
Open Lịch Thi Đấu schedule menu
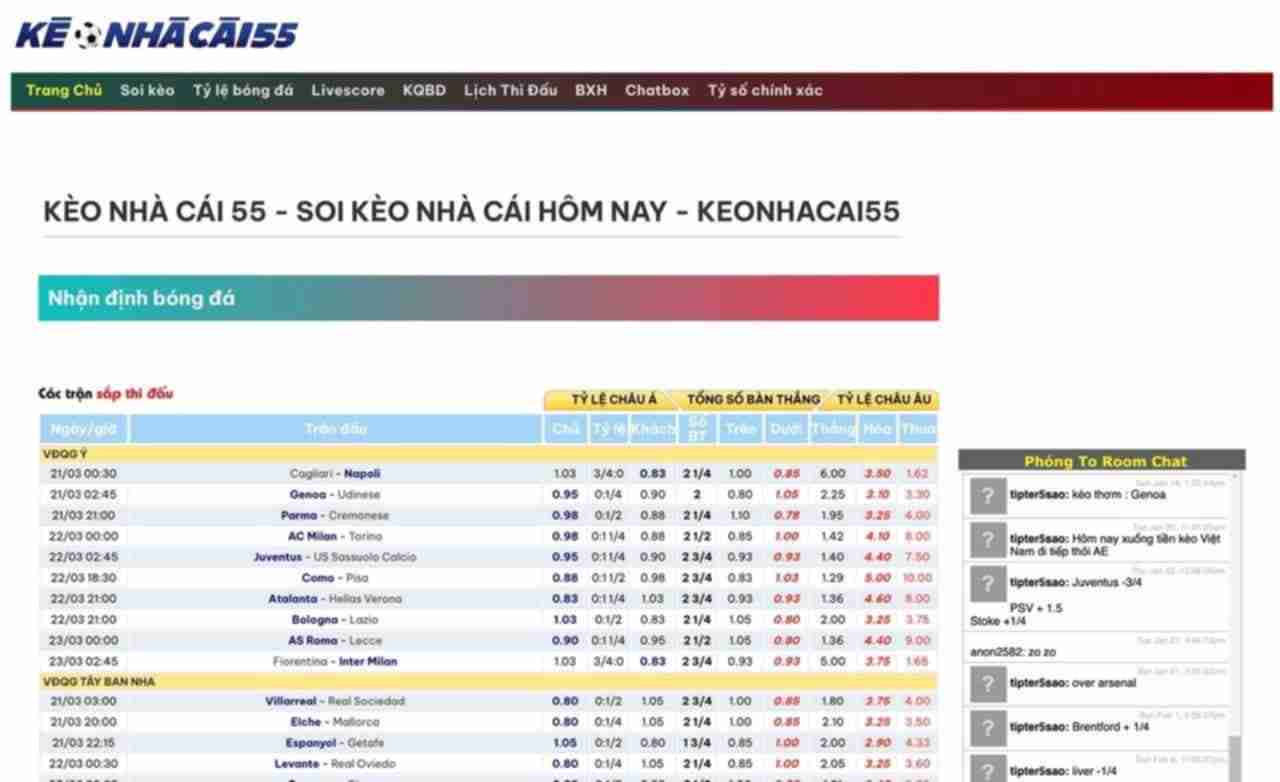coord(510,90)
